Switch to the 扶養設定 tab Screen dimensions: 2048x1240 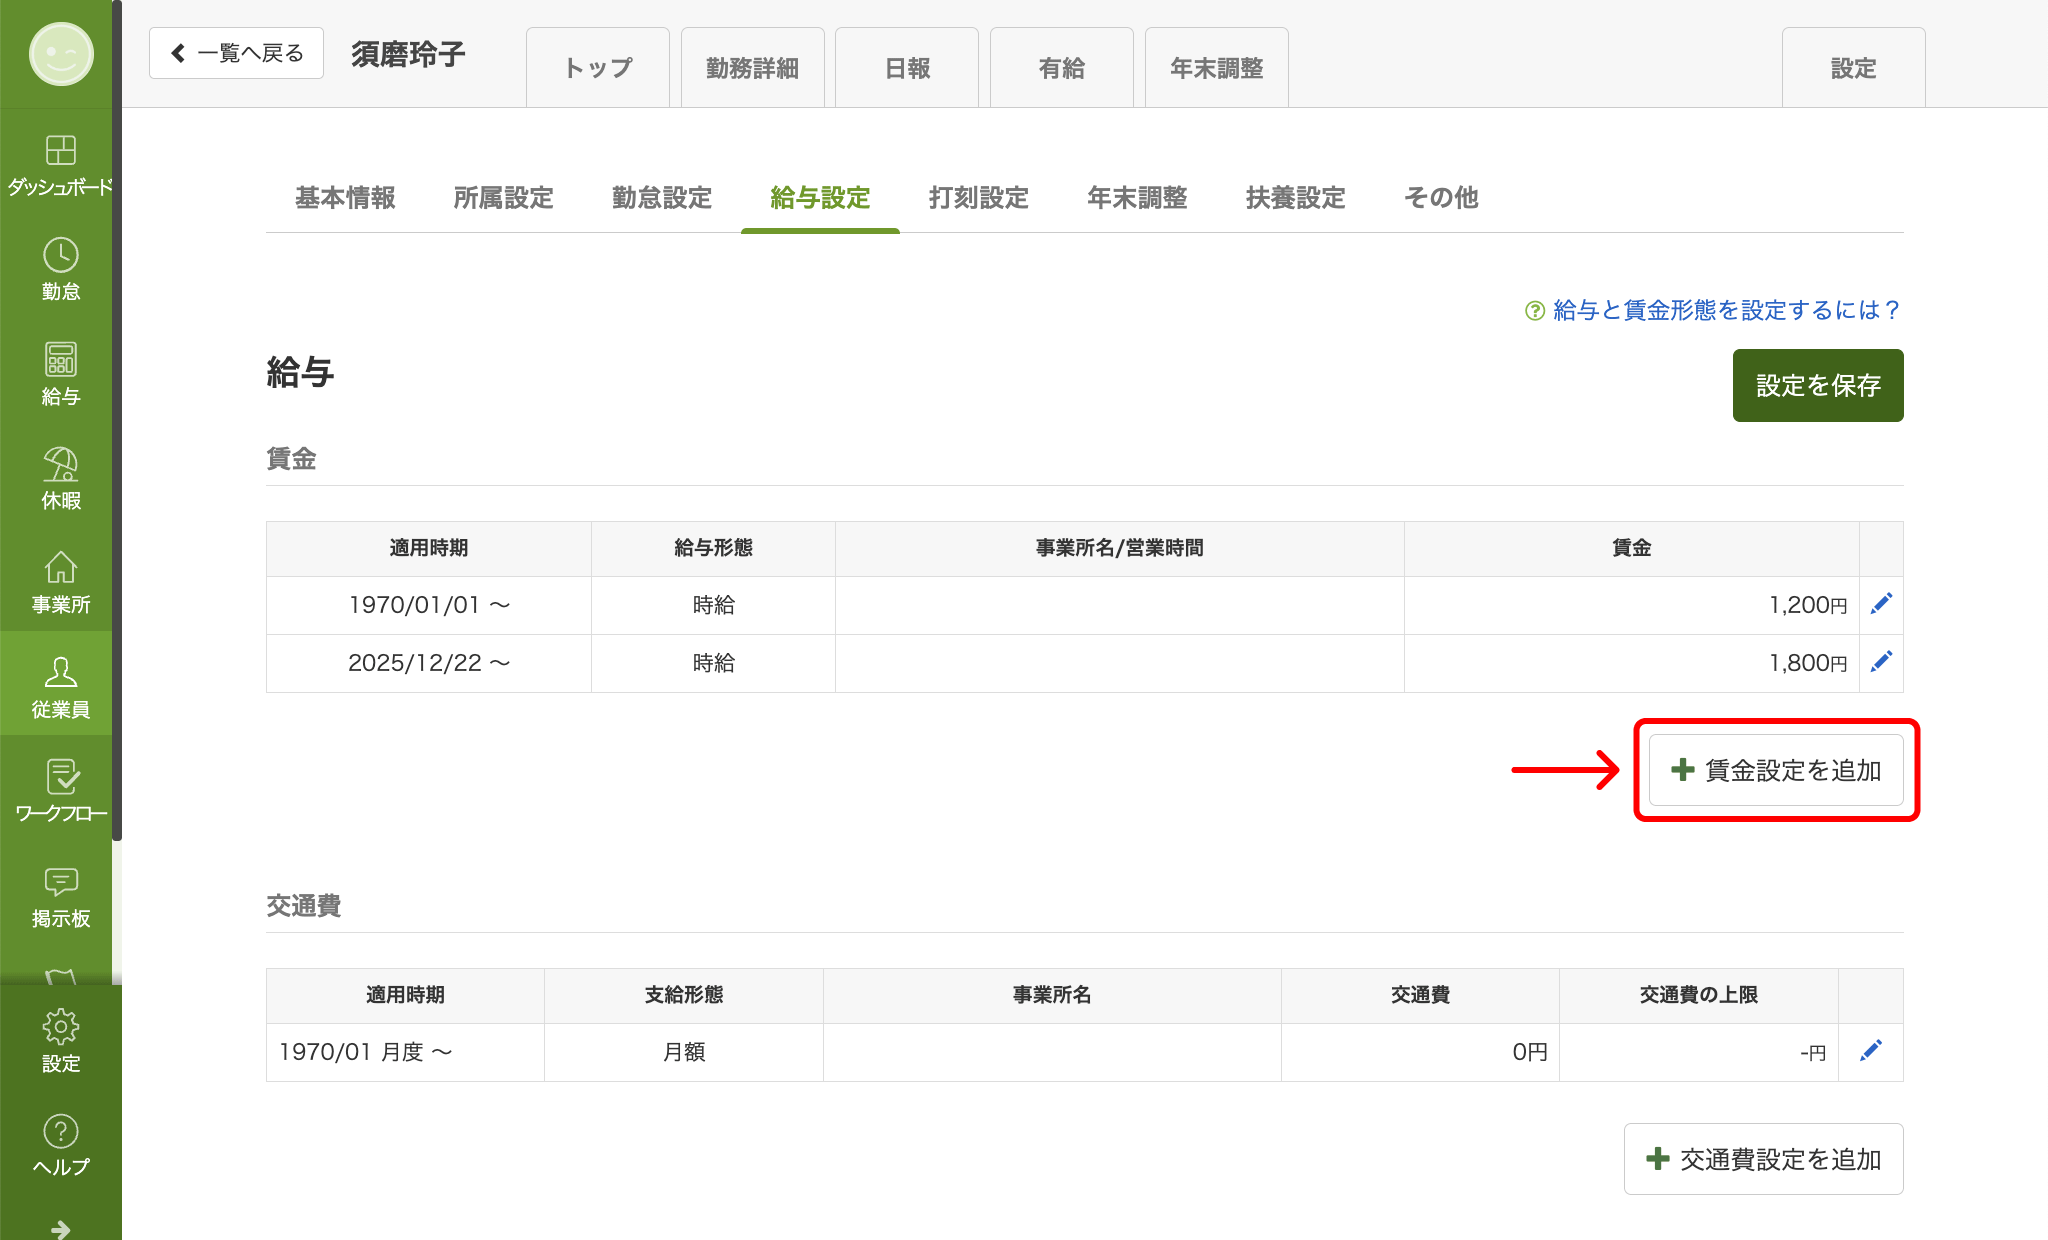pos(1295,198)
